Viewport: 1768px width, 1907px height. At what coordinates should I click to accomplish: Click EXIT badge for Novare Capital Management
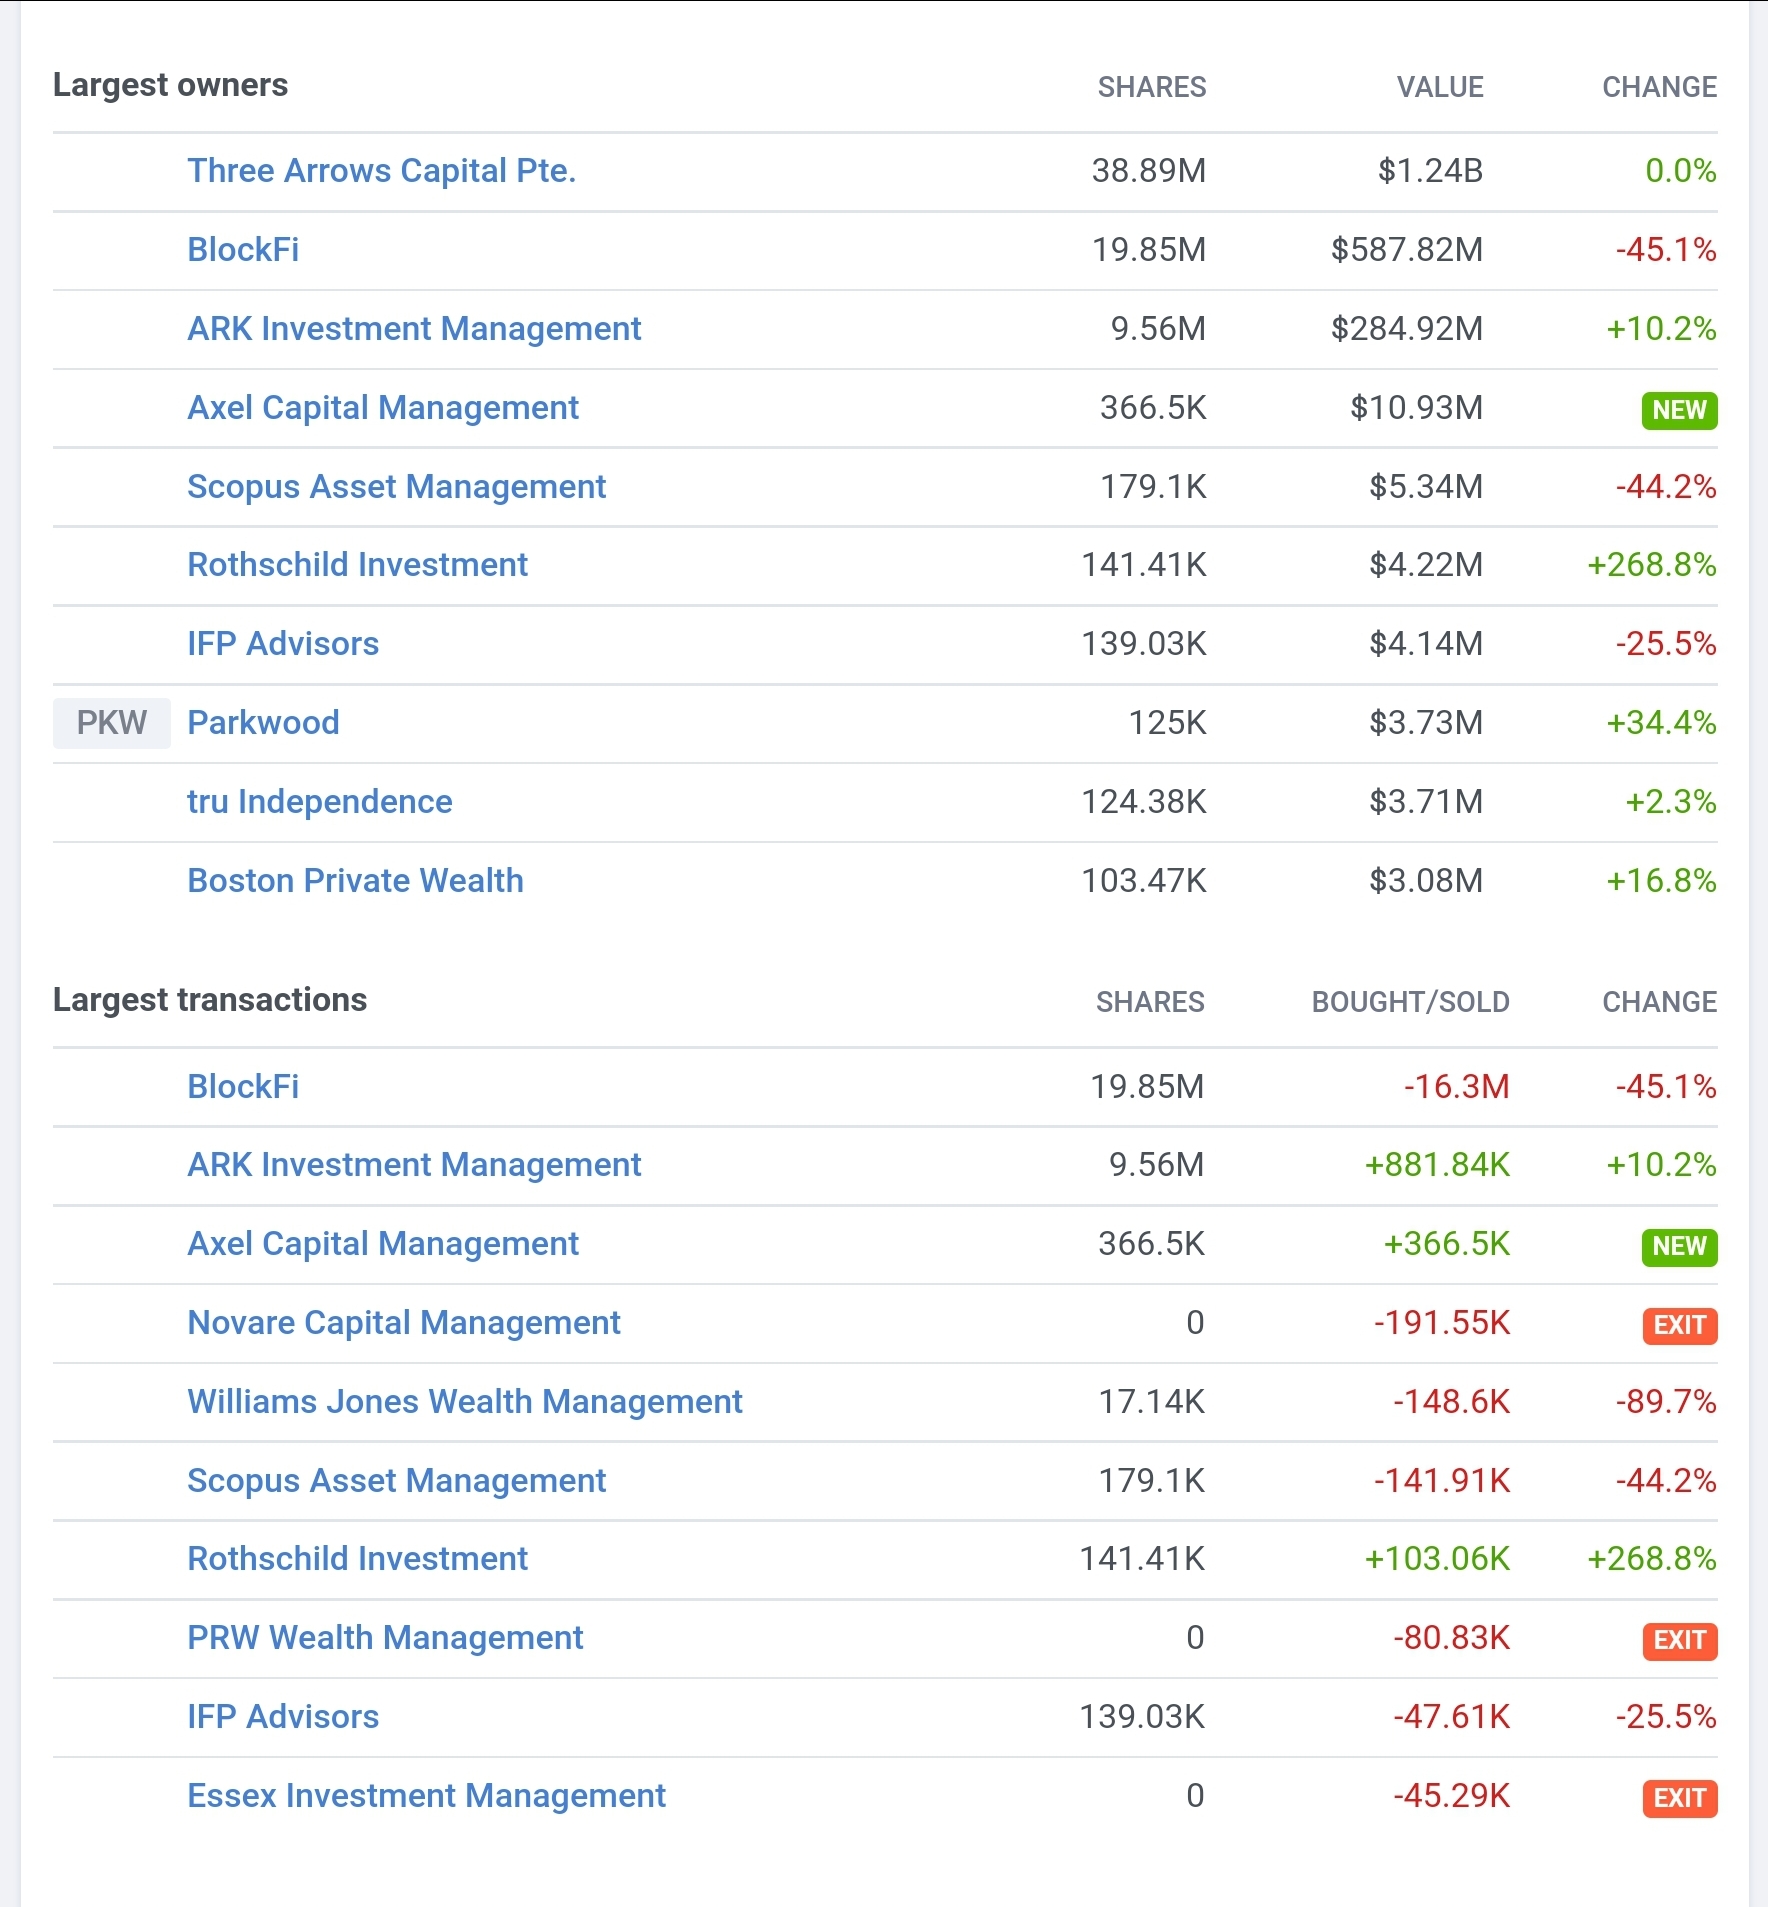click(x=1680, y=1326)
